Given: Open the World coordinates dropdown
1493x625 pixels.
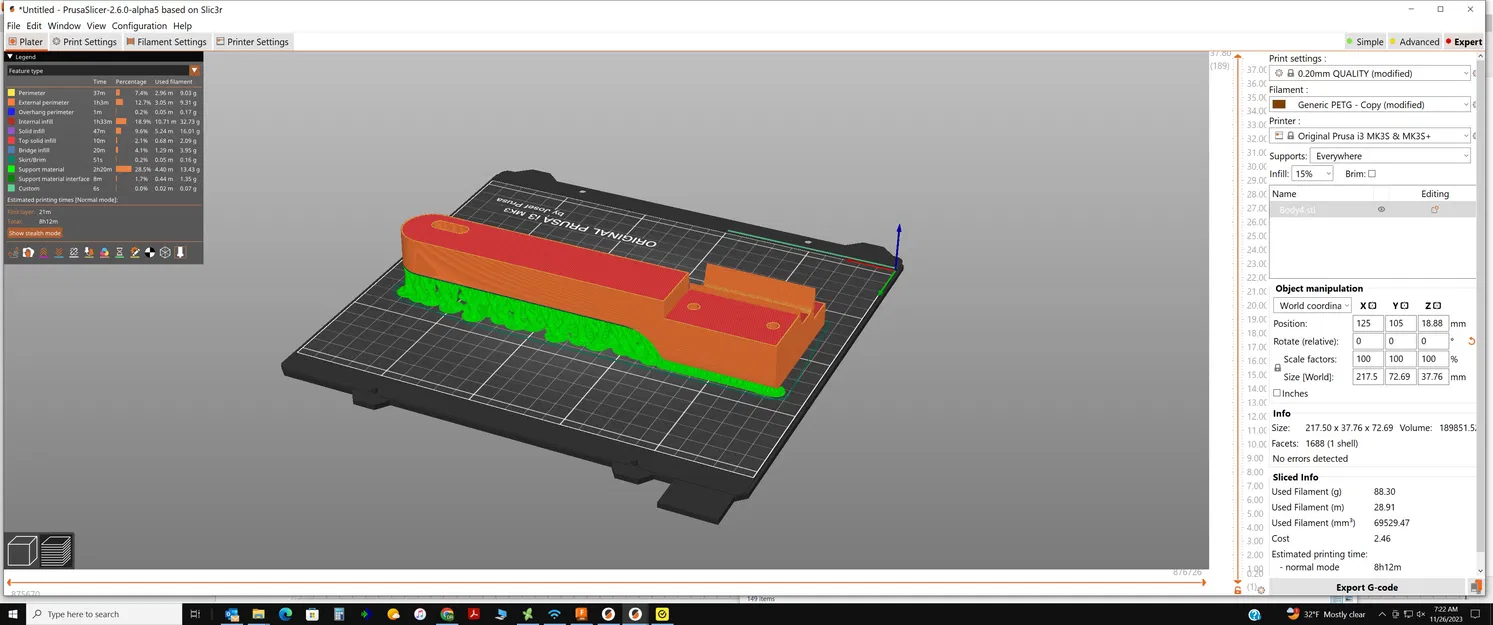Looking at the screenshot, I should 1313,306.
